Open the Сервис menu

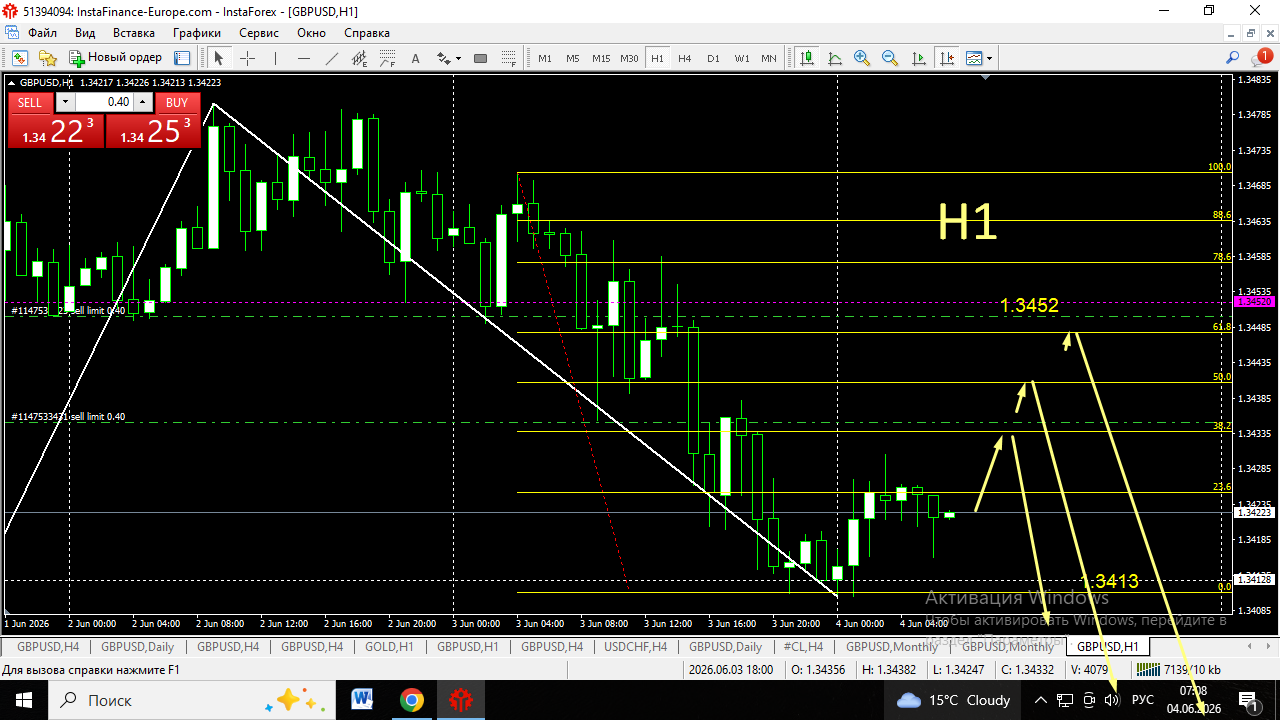pyautogui.click(x=259, y=33)
